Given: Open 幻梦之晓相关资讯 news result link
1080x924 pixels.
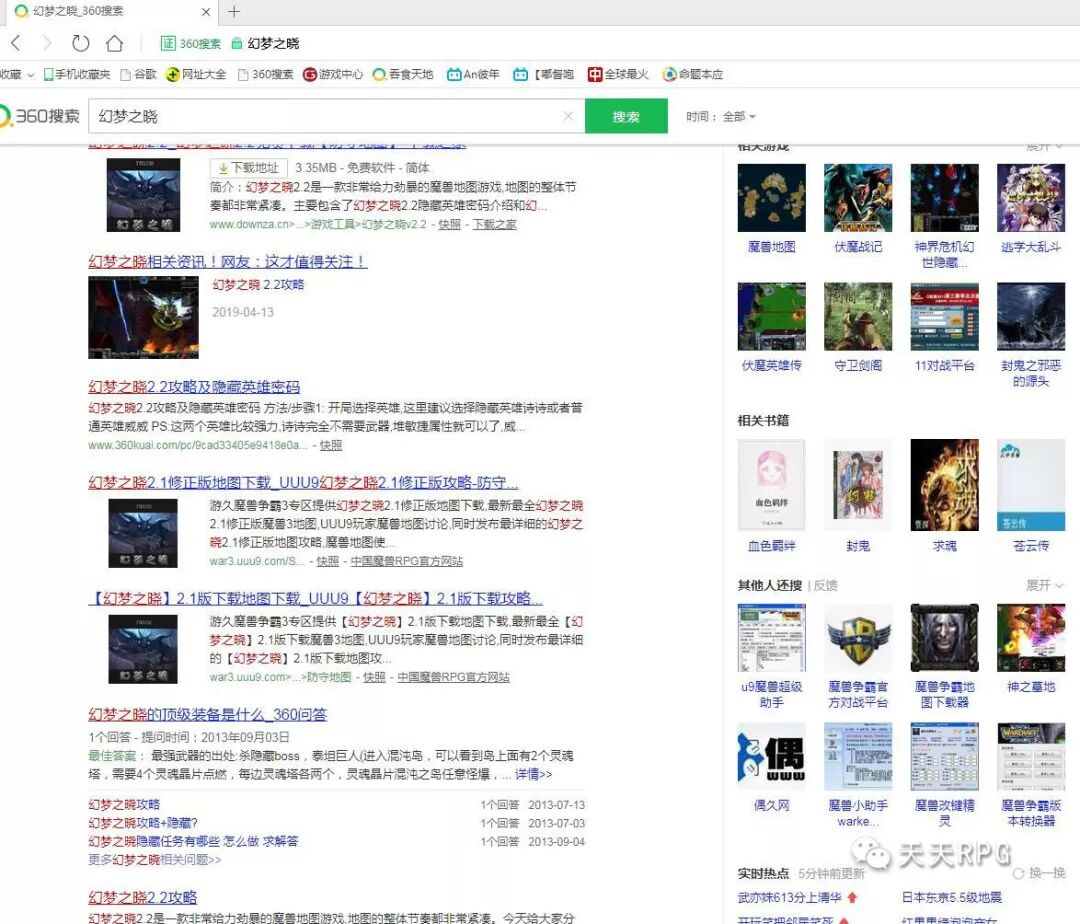Looking at the screenshot, I should pos(227,262).
